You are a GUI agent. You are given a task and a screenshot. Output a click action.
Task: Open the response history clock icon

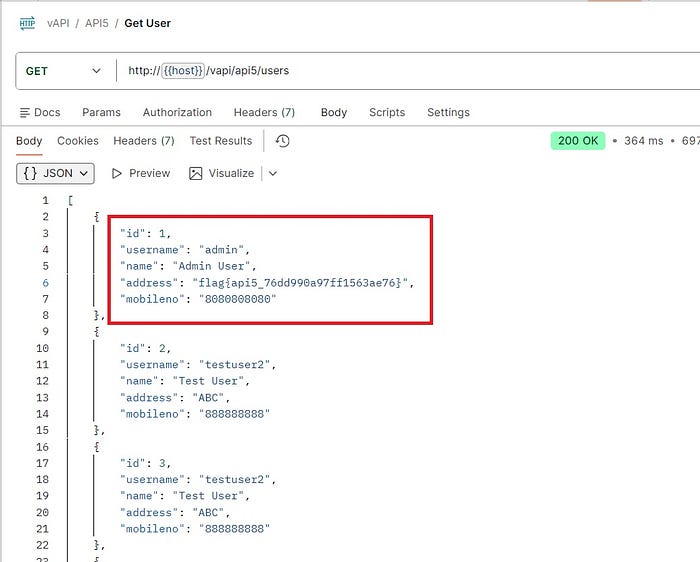coord(282,141)
